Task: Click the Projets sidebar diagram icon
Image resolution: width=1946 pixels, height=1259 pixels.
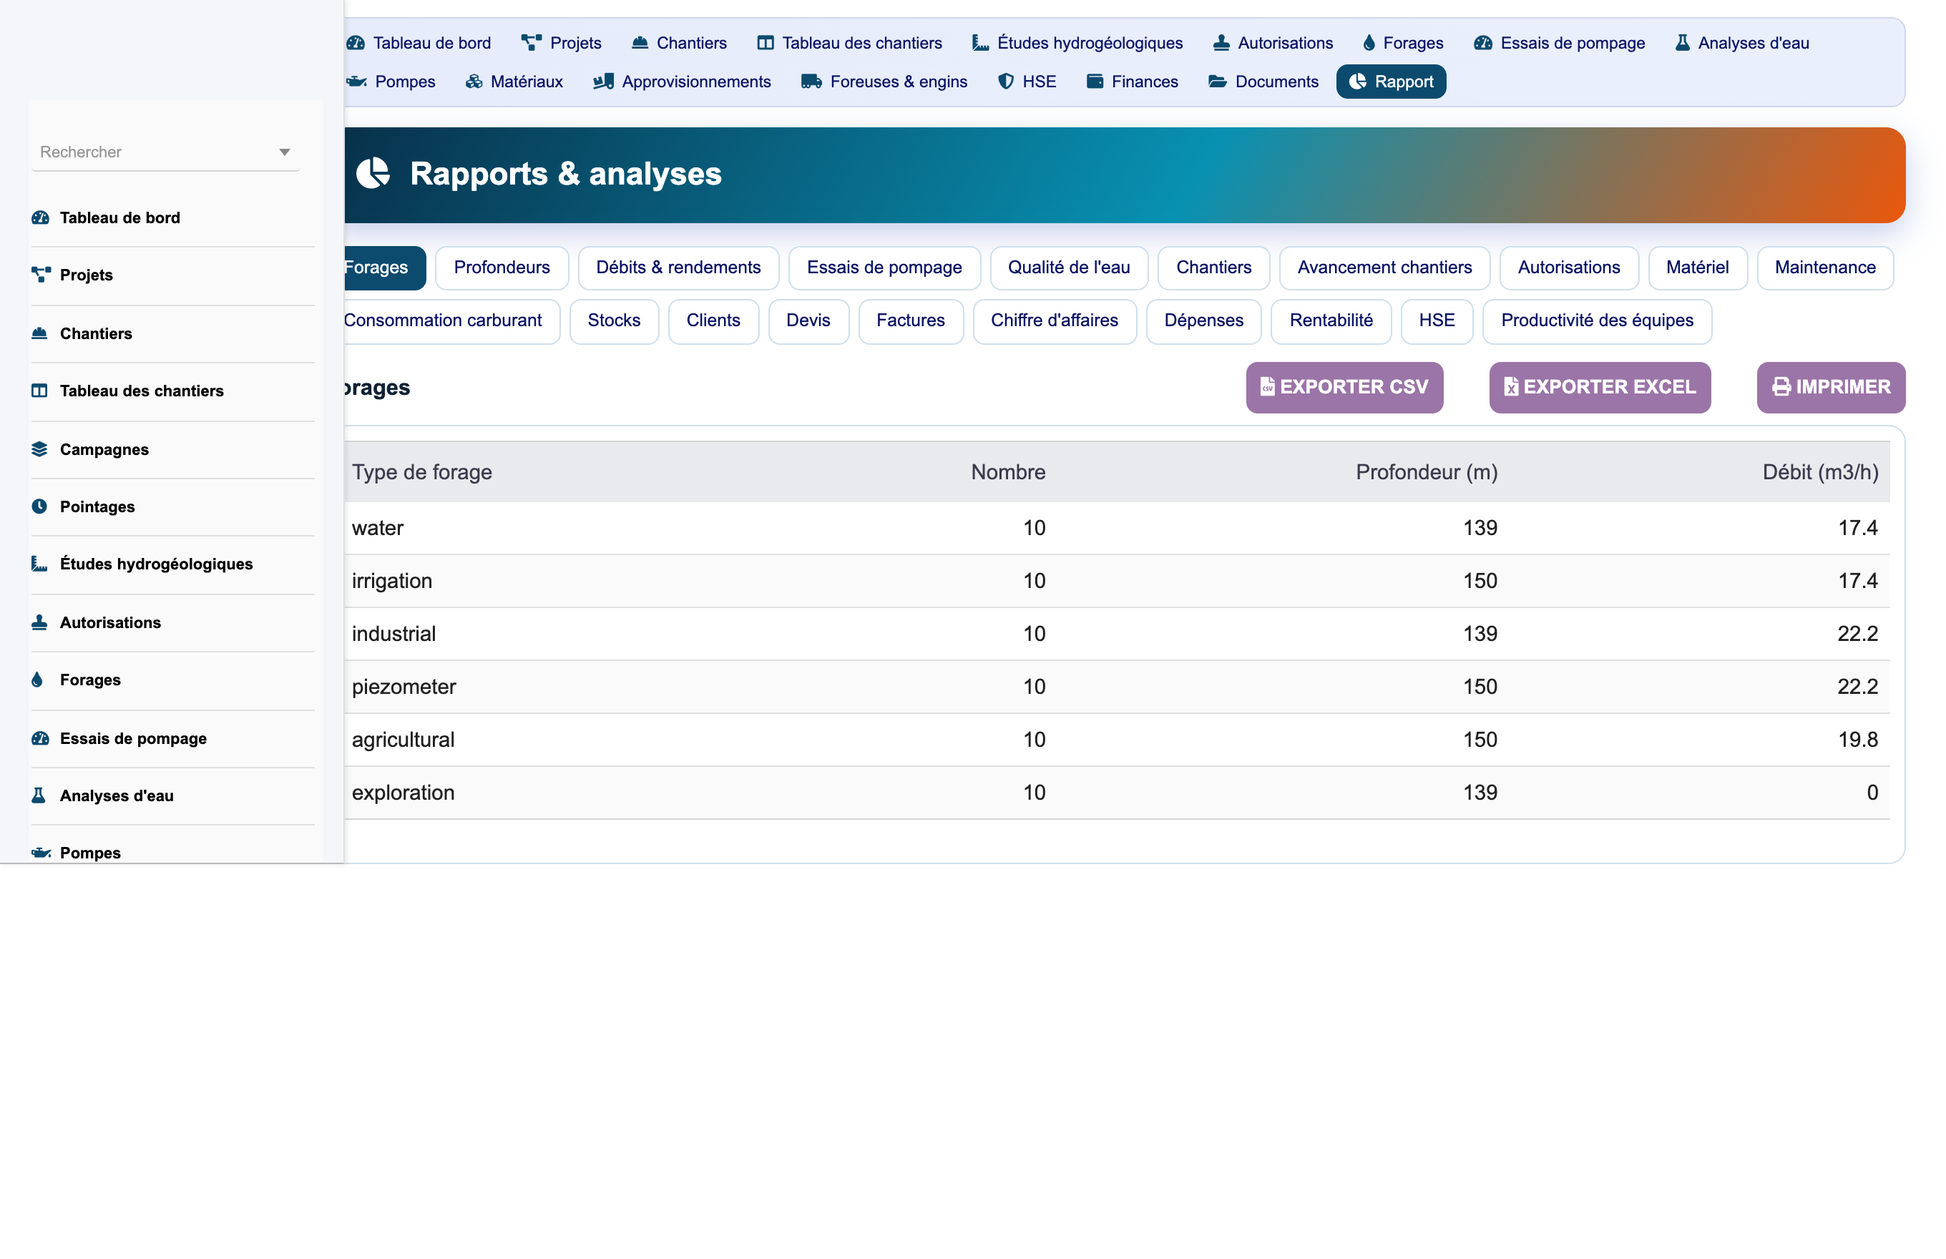Action: (x=40, y=275)
